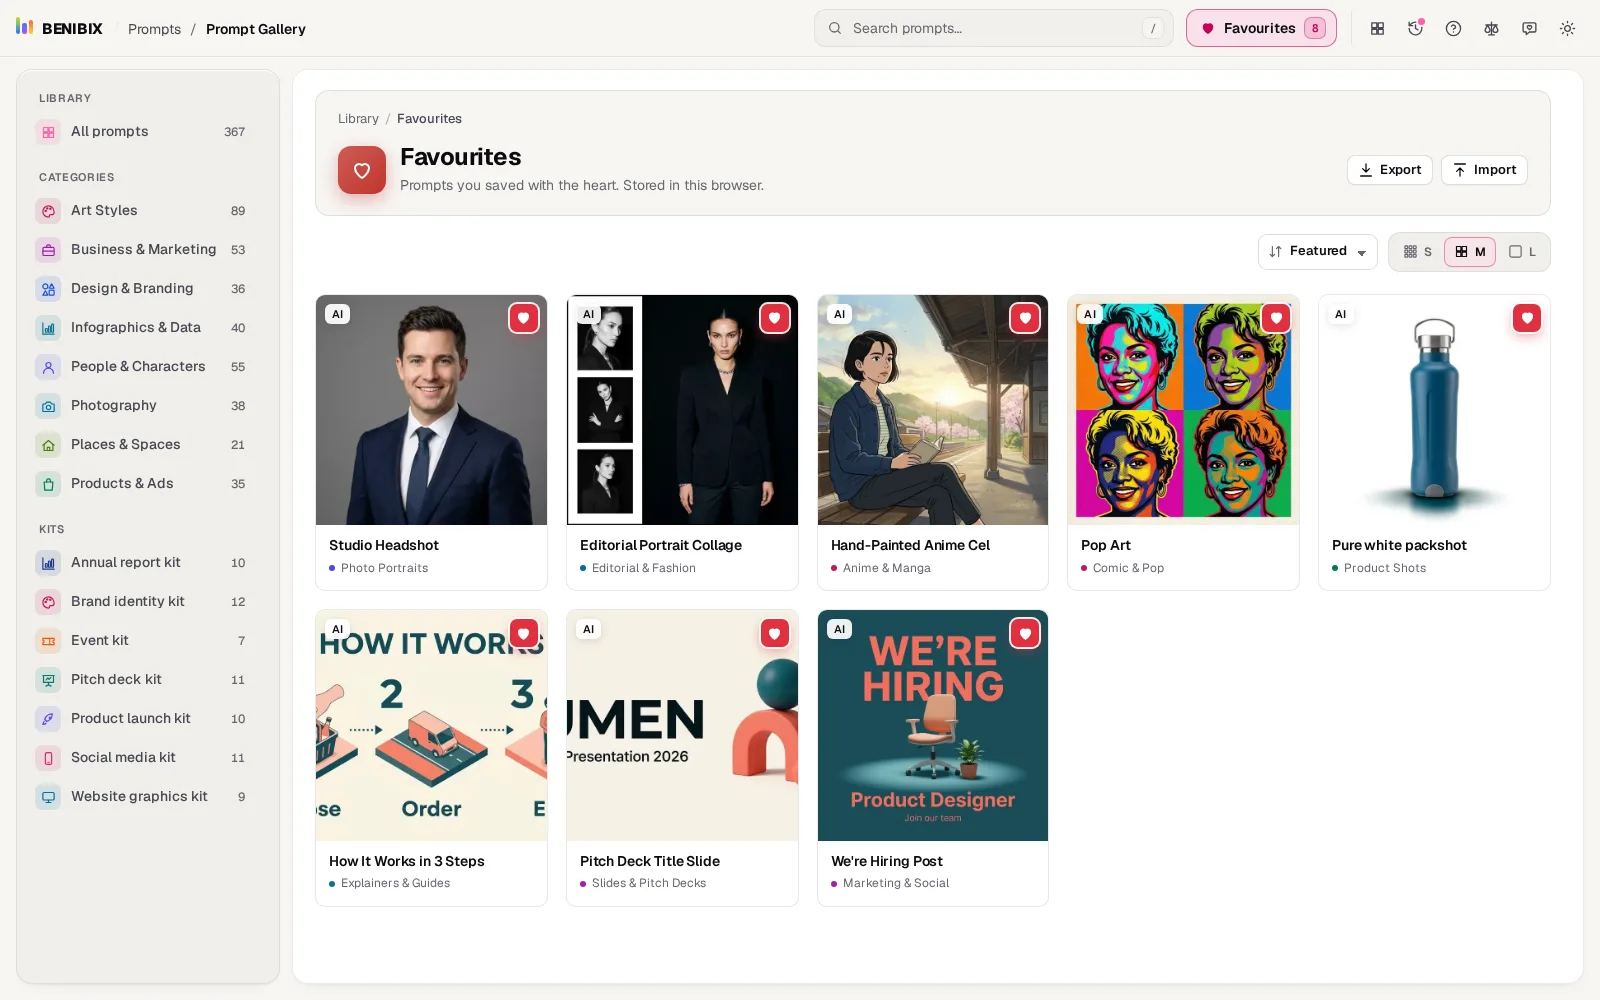Click the Business & Marketing briefcase icon
The image size is (1600, 1000).
[48, 250]
